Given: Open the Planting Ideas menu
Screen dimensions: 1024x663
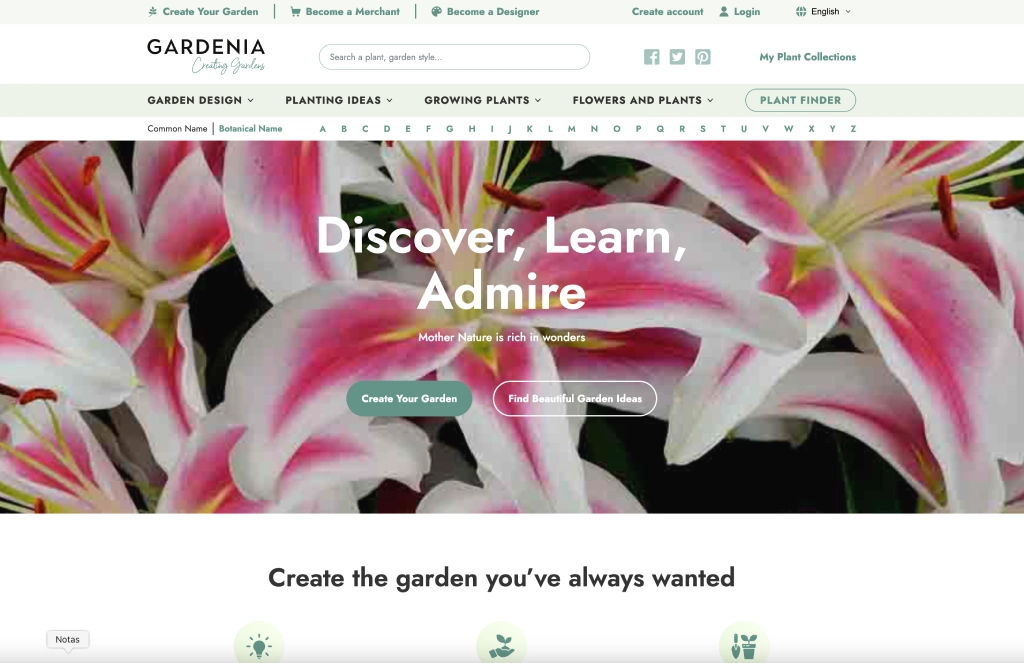Looking at the screenshot, I should click(x=339, y=100).
